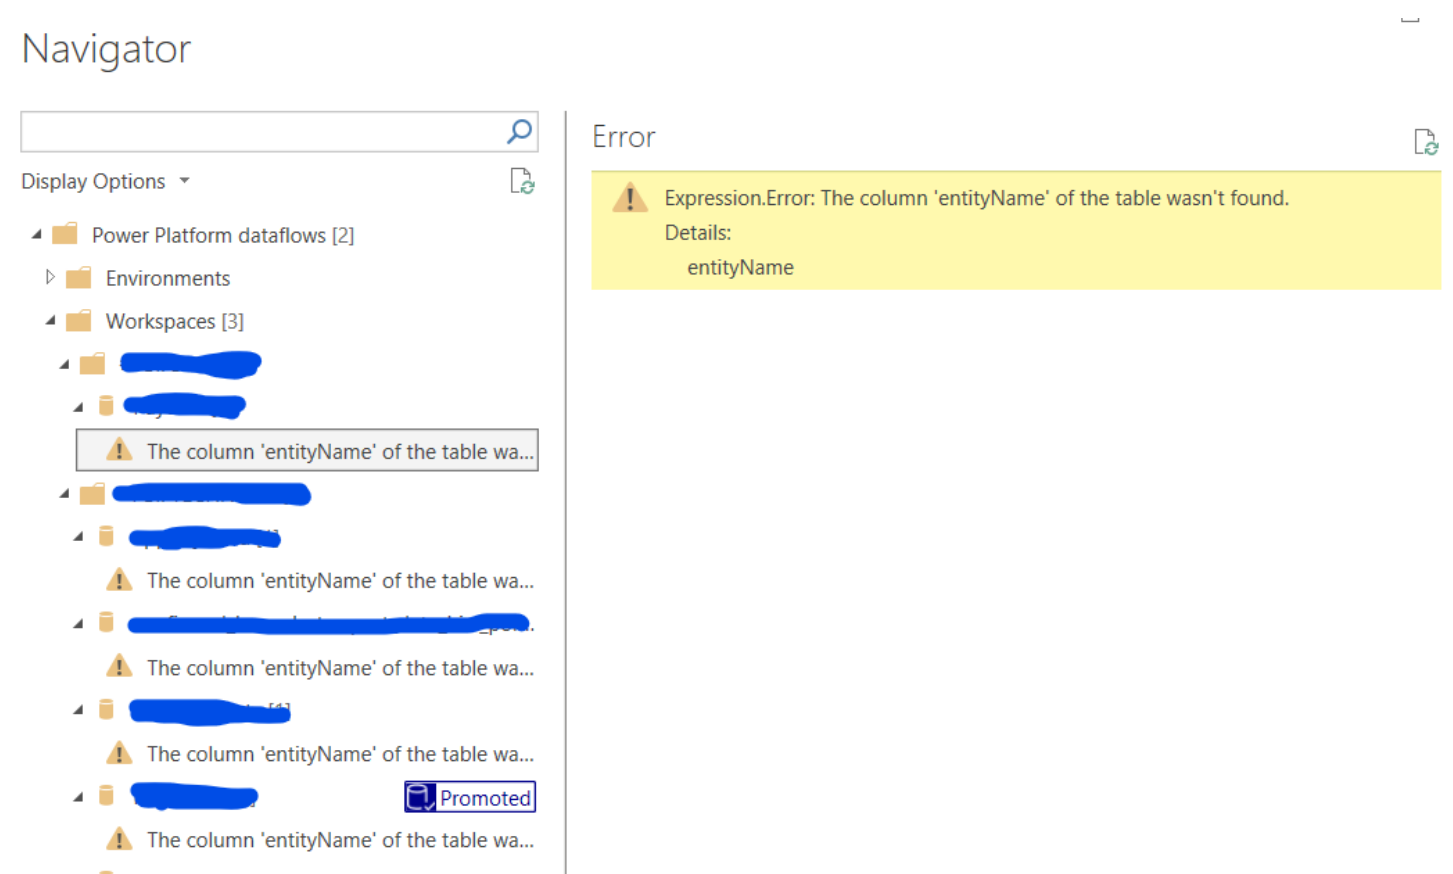The width and height of the screenshot is (1453, 874).
Task: Click the magnifying glass search icon
Action: 519,131
